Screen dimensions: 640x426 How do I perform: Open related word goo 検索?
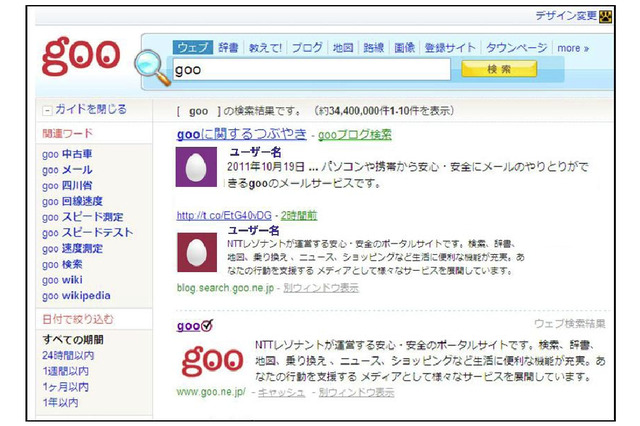(62, 264)
